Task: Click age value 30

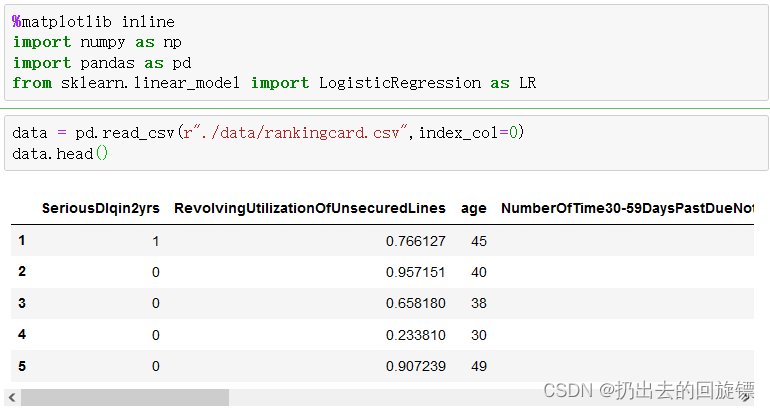Action: (479, 335)
